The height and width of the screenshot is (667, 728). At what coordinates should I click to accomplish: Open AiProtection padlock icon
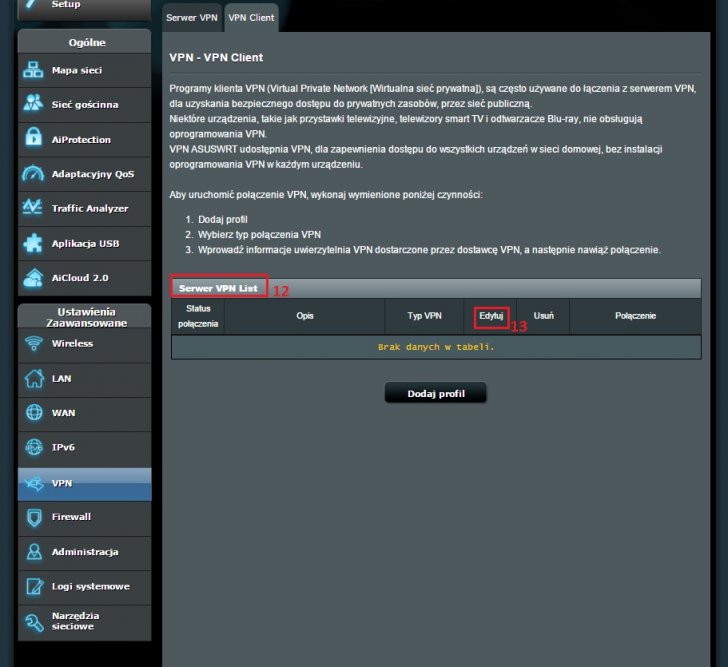(x=33, y=138)
